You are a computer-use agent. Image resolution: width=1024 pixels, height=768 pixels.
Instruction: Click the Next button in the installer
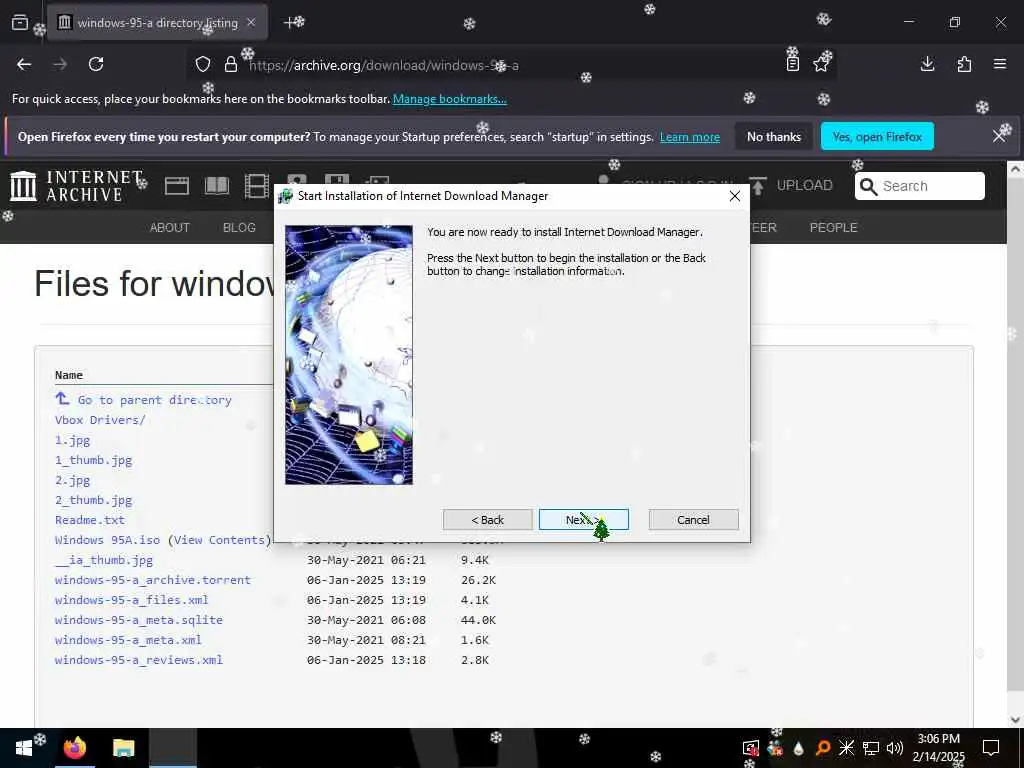pyautogui.click(x=583, y=520)
